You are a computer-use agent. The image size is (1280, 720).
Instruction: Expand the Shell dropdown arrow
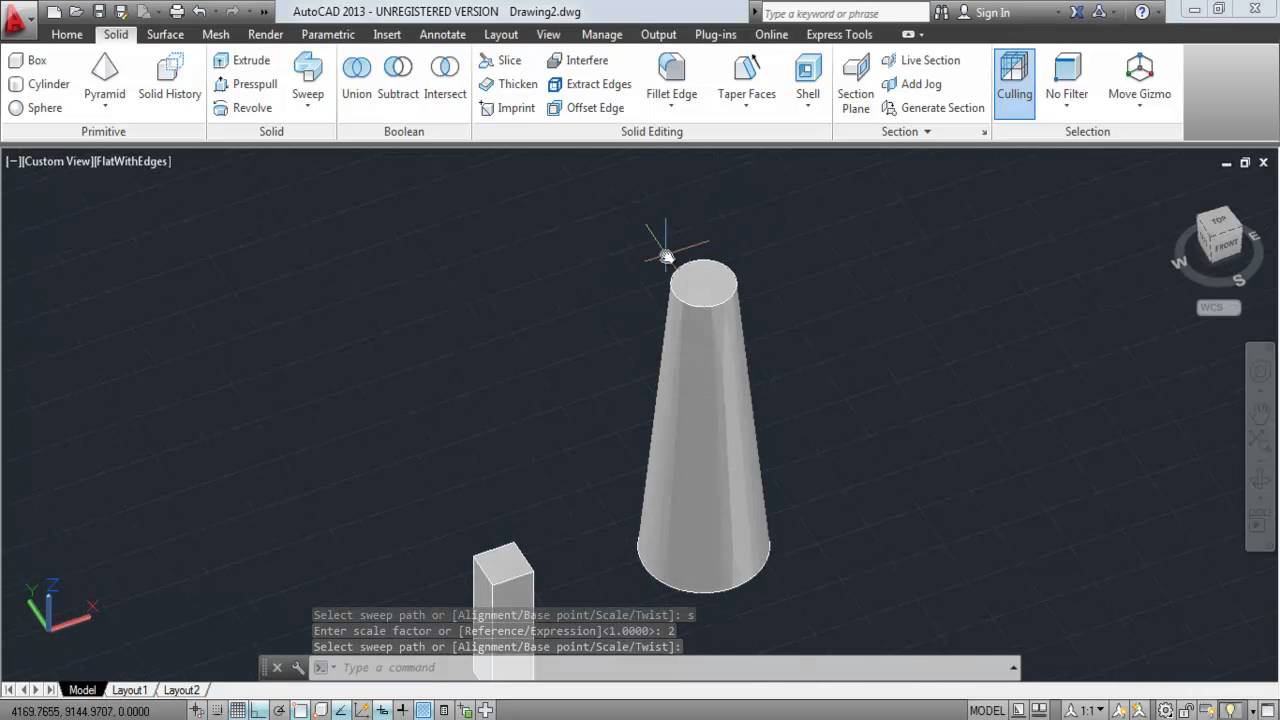[x=808, y=106]
